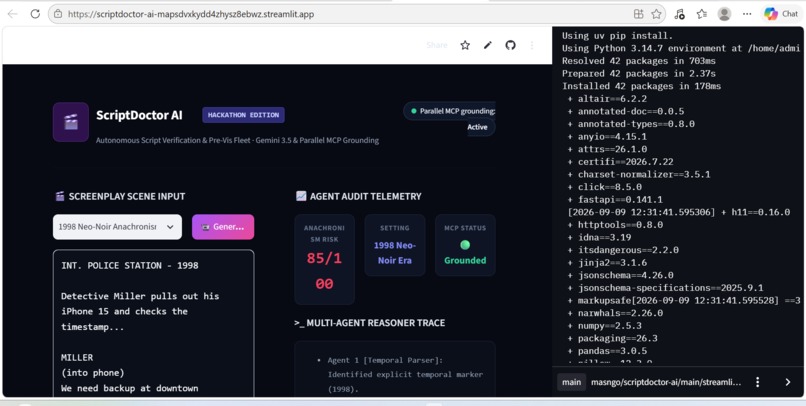Bookmark page with address bar star
This screenshot has height=406, width=806.
(656, 14)
